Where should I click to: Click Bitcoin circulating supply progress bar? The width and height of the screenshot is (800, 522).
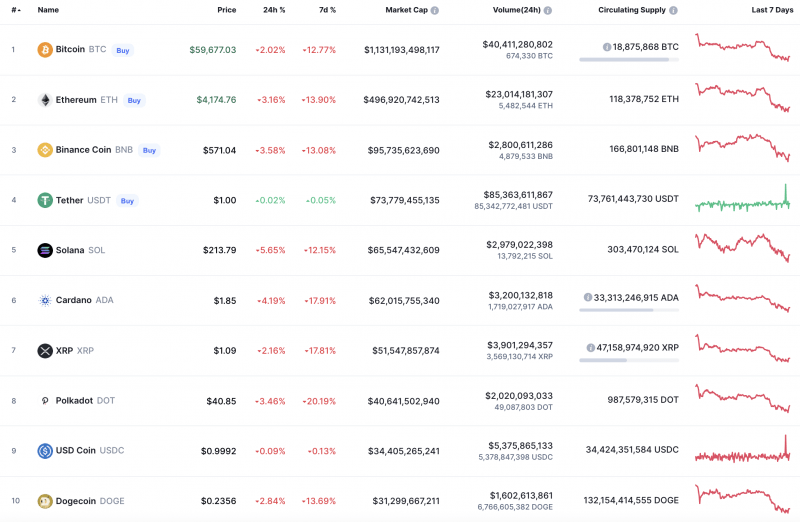point(628,60)
